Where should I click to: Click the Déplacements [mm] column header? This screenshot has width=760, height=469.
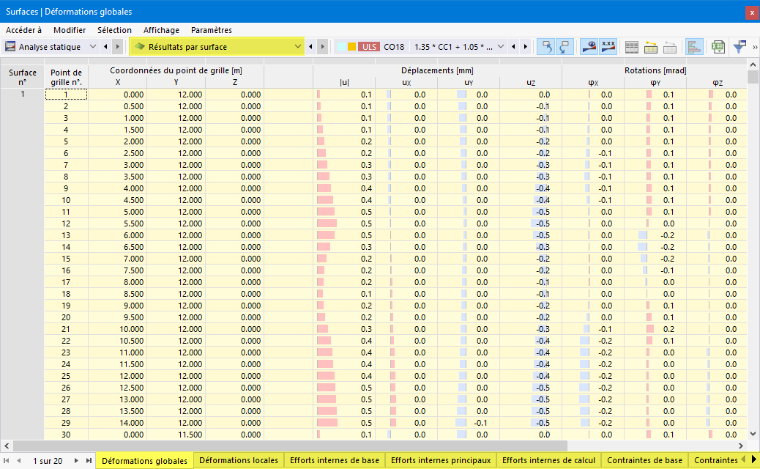click(437, 71)
